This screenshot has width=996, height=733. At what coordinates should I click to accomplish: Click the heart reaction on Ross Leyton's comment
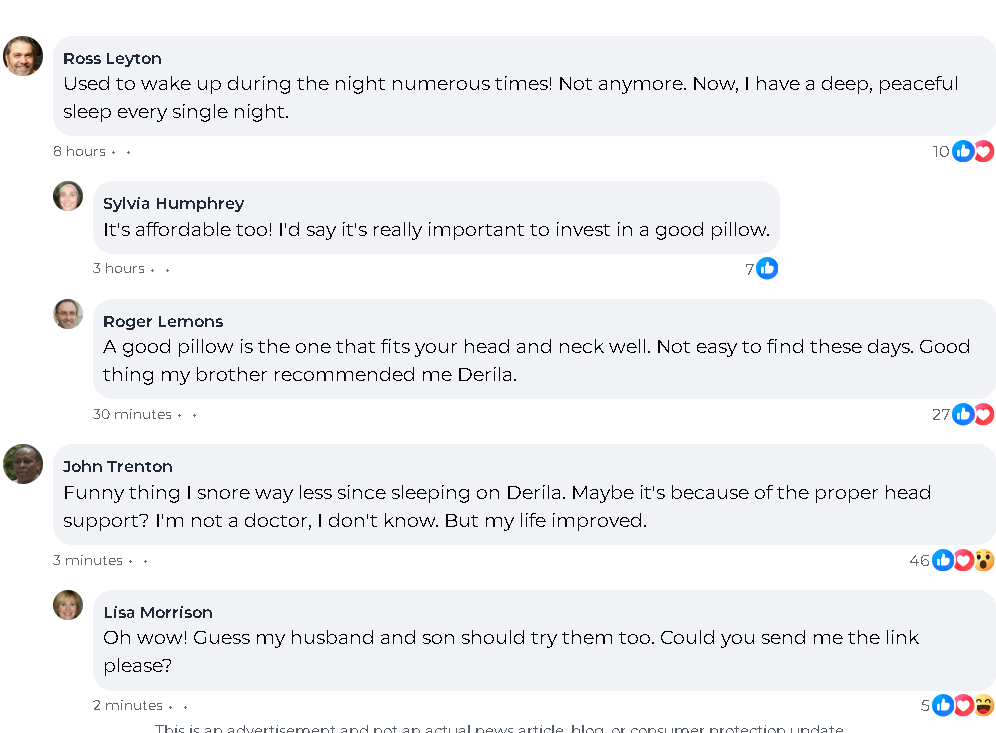(x=984, y=151)
